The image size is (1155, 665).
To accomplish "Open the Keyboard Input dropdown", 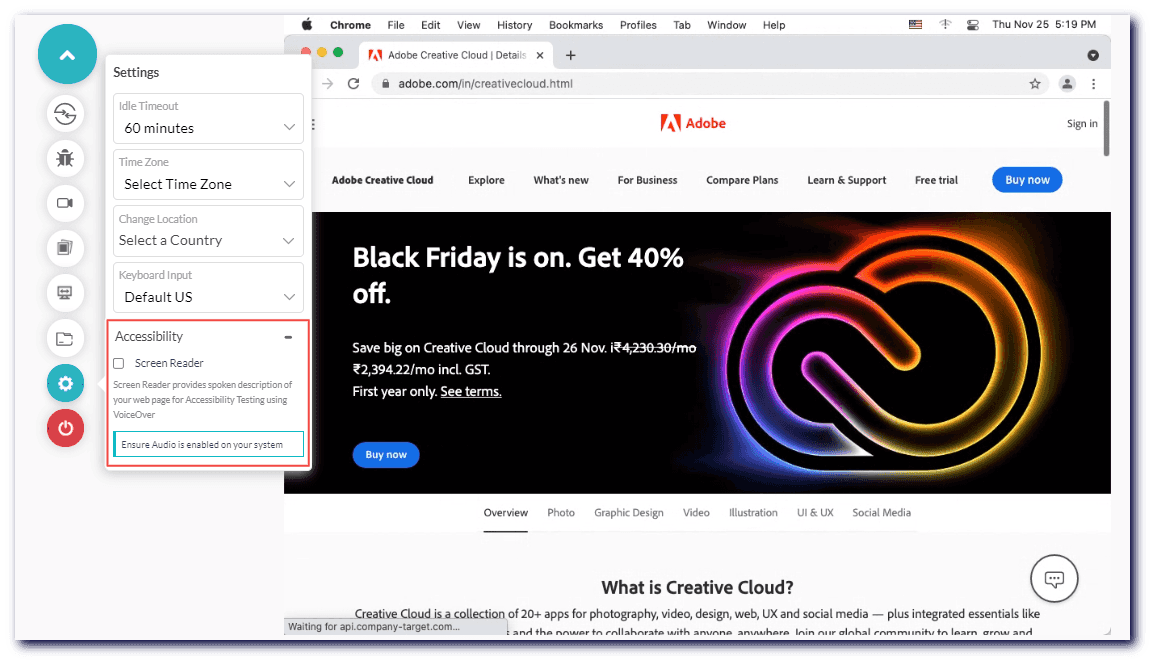I will (208, 287).
